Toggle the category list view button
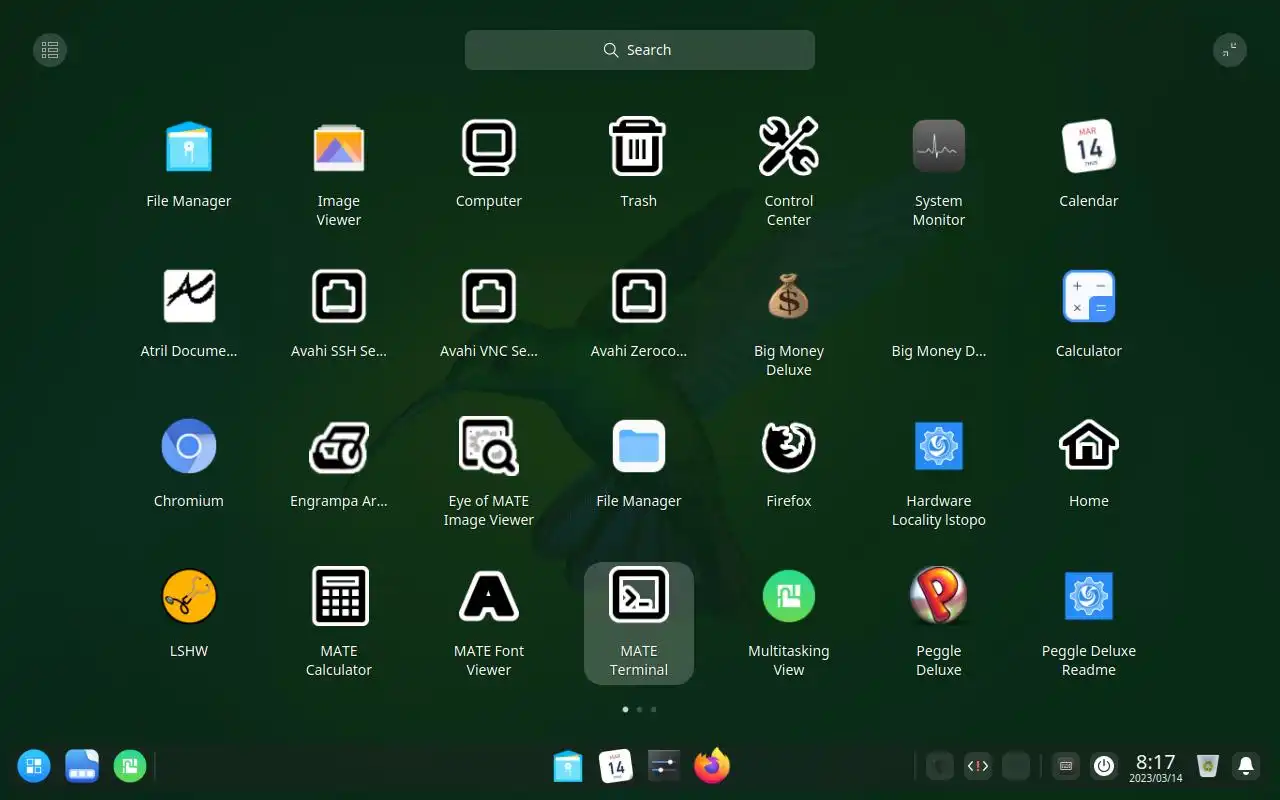 click(x=50, y=50)
